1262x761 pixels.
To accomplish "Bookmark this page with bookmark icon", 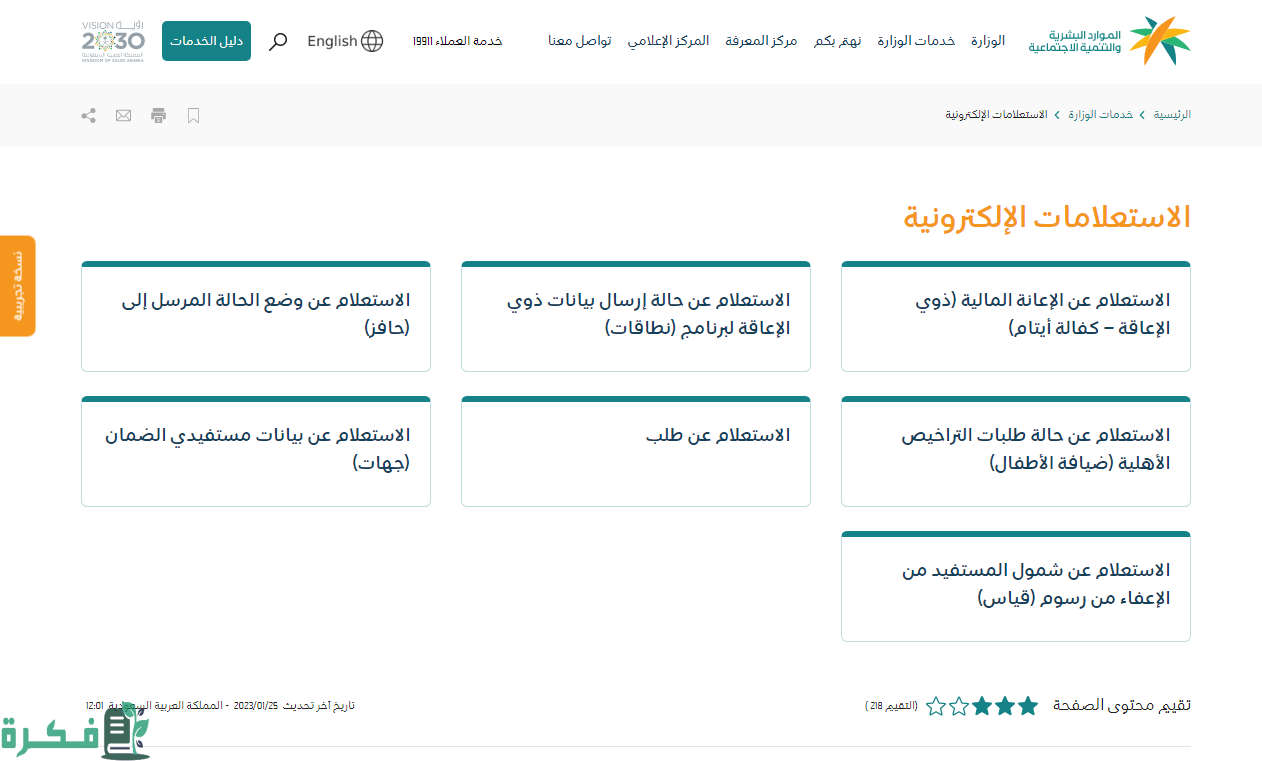I will [194, 115].
